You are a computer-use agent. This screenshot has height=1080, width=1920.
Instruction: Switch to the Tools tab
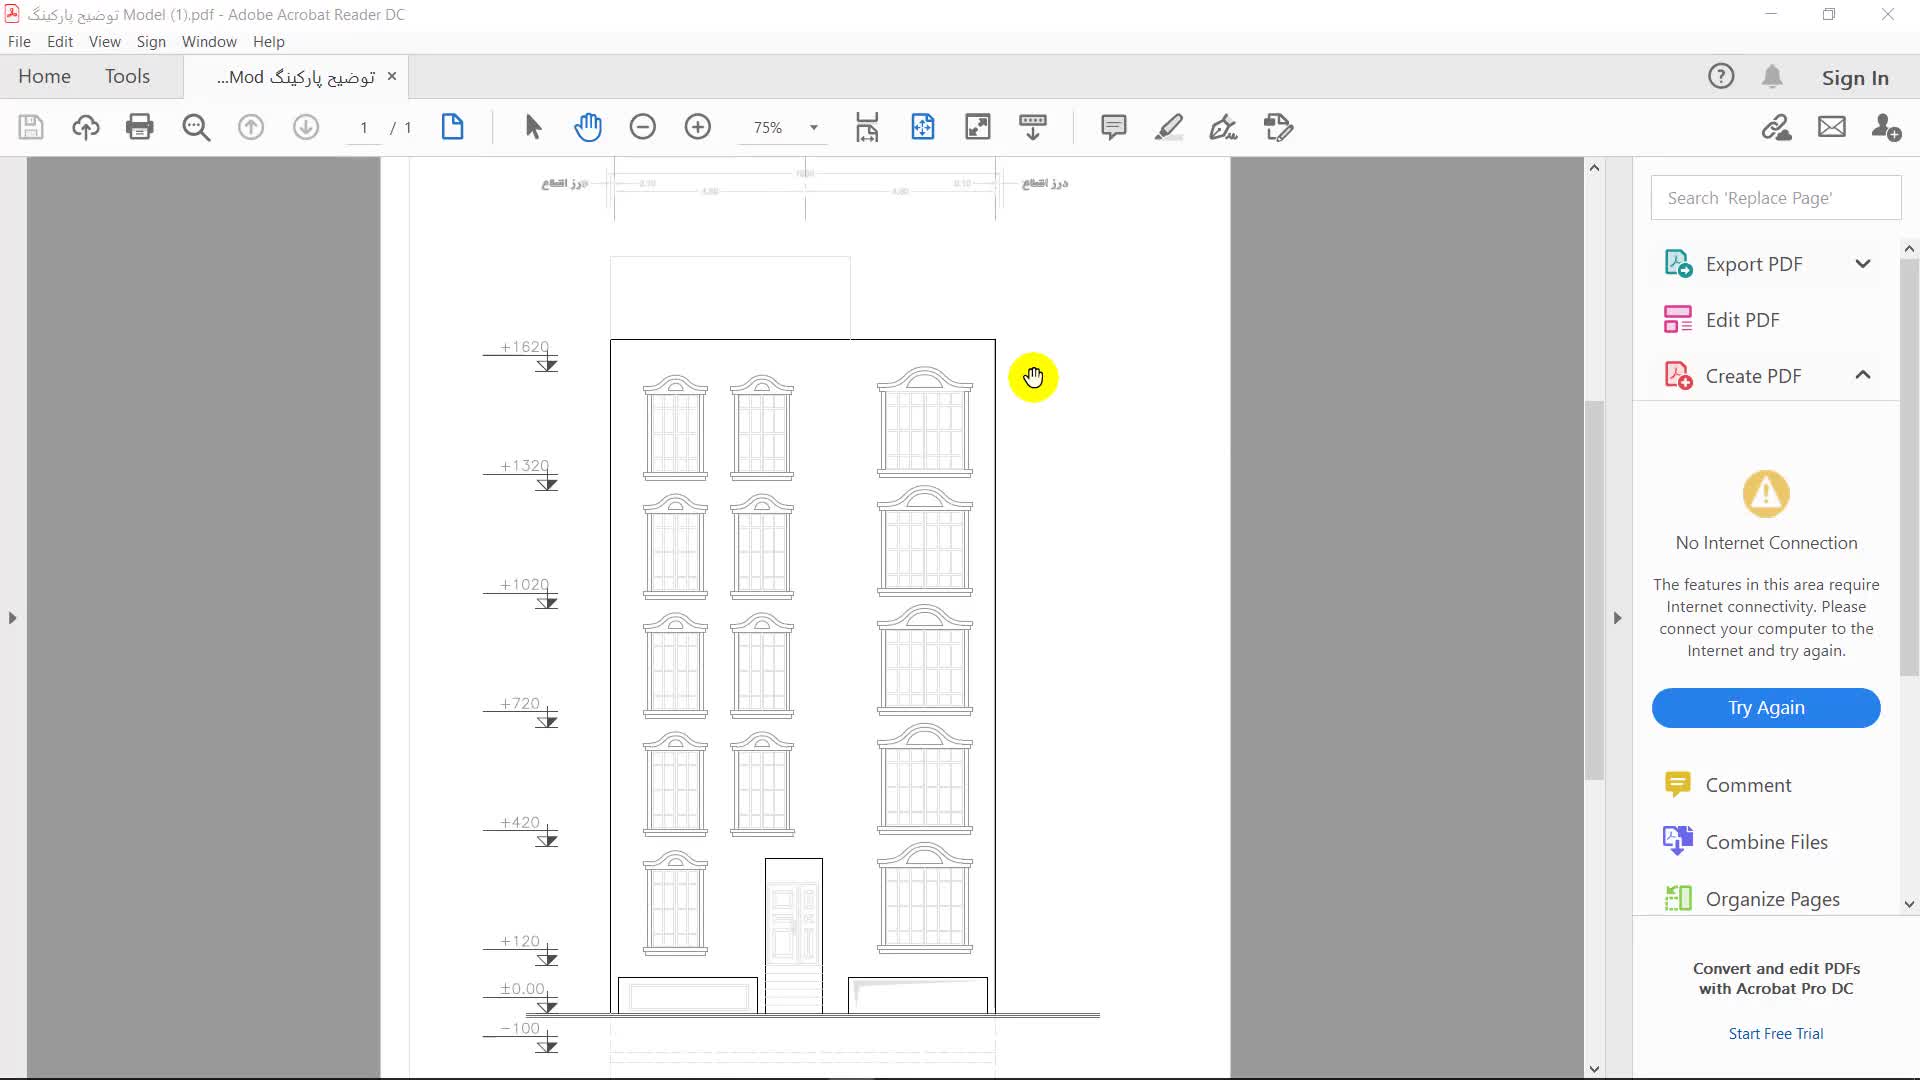coord(127,76)
